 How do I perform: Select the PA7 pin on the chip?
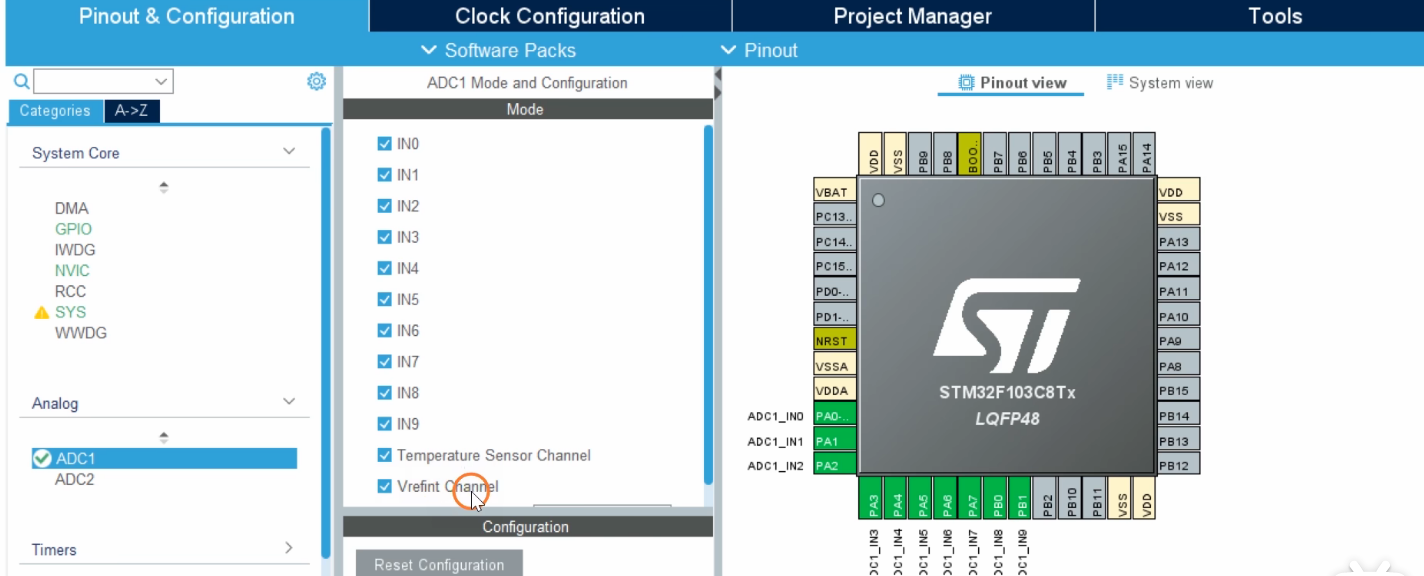tap(973, 497)
